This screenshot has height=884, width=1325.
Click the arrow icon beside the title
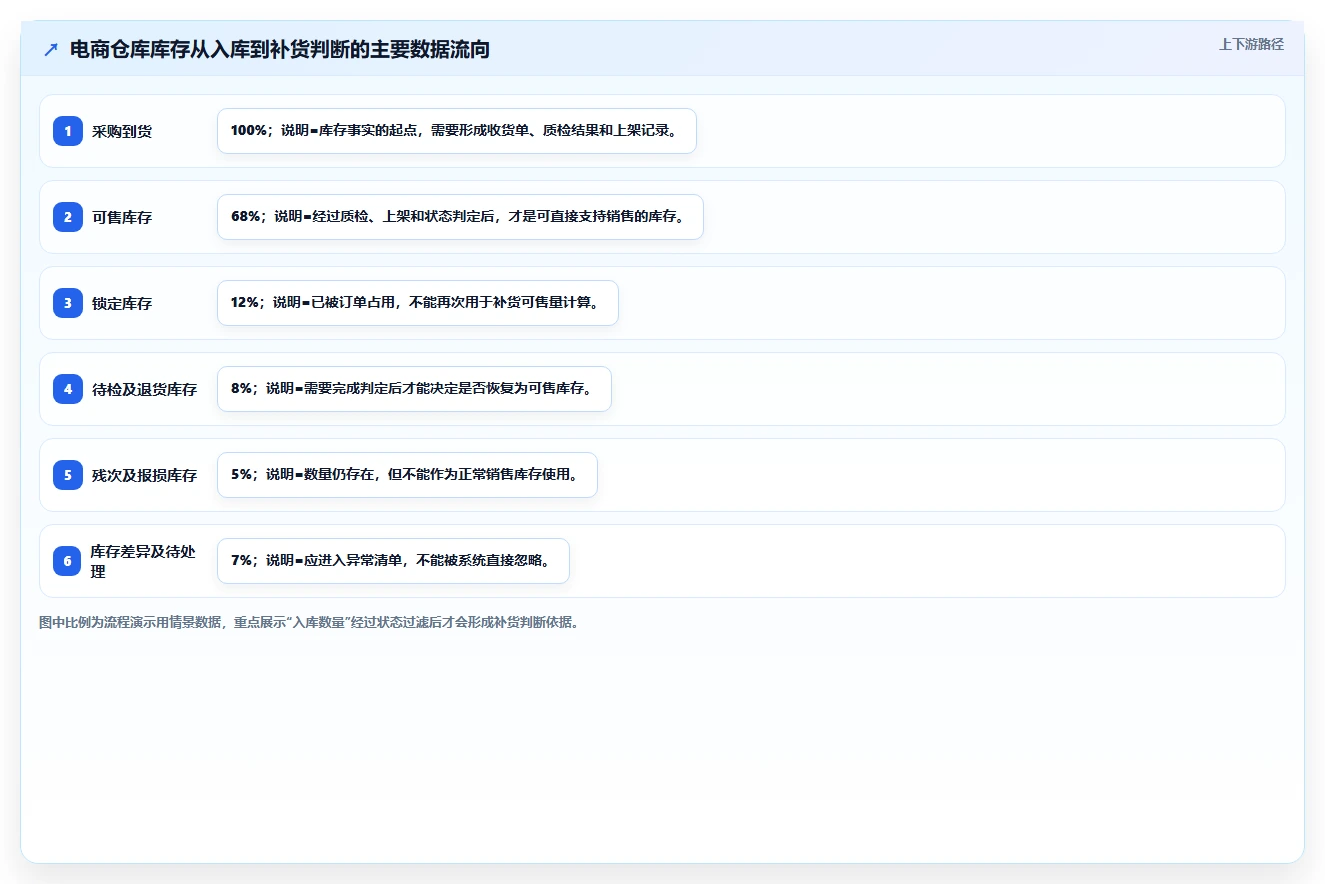tap(51, 50)
